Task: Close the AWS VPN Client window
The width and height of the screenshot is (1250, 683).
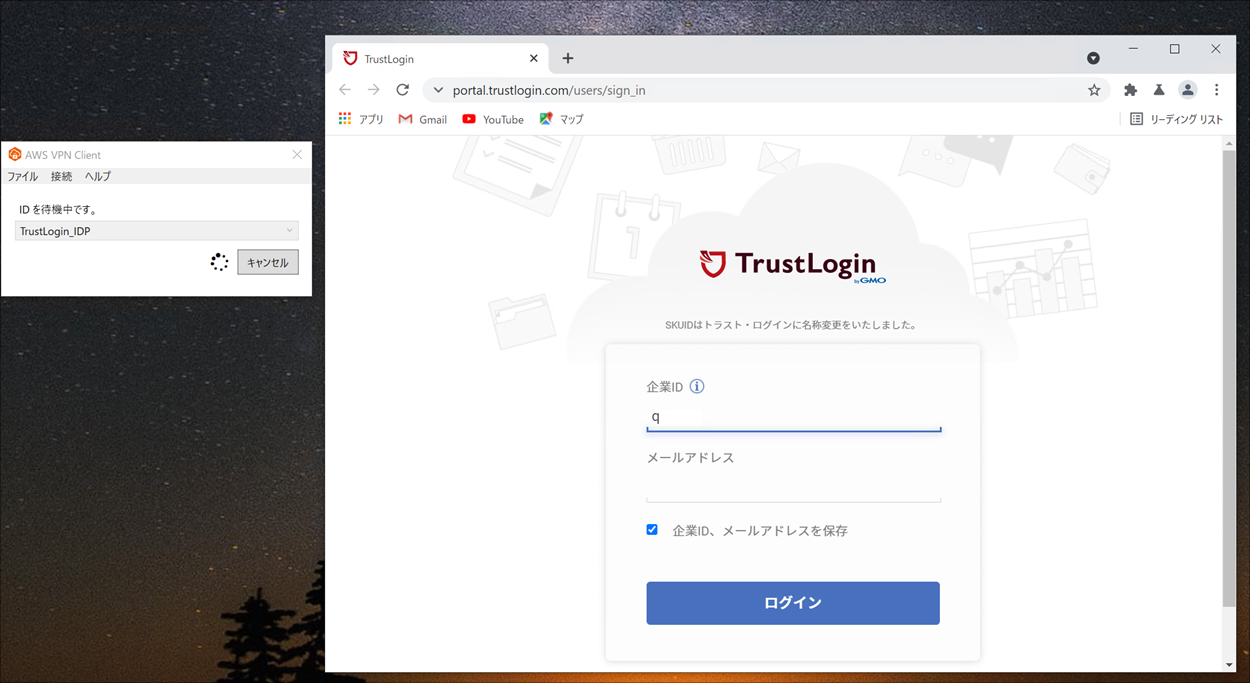Action: point(297,155)
